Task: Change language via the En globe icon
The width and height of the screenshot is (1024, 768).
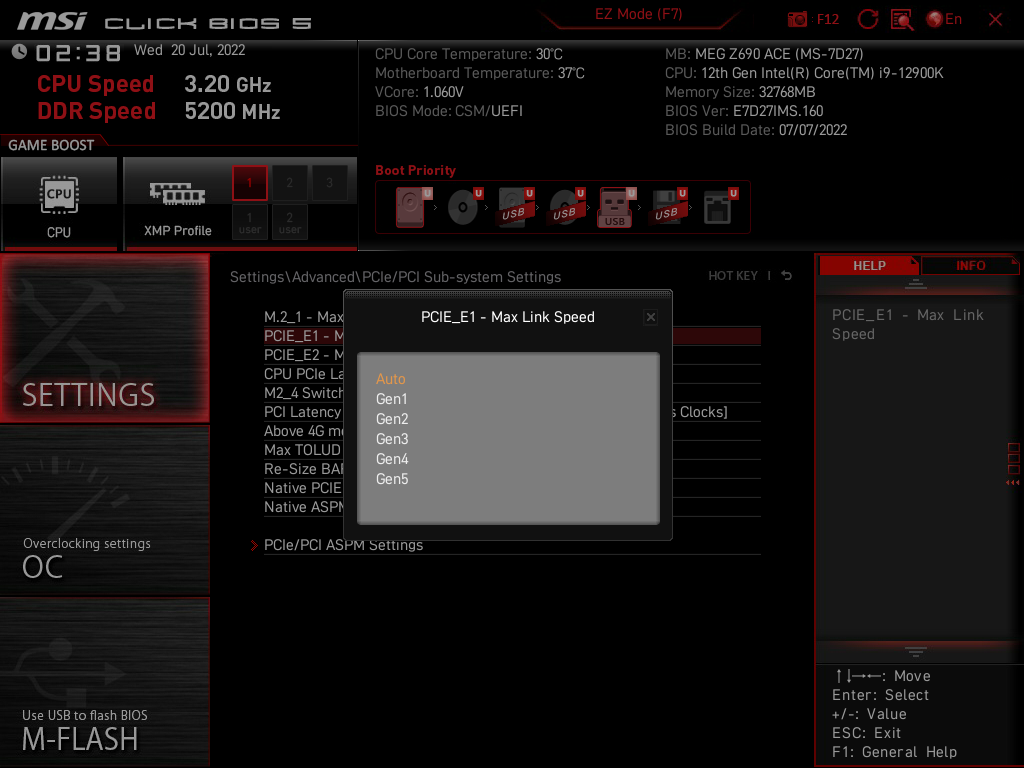Action: click(x=944, y=20)
